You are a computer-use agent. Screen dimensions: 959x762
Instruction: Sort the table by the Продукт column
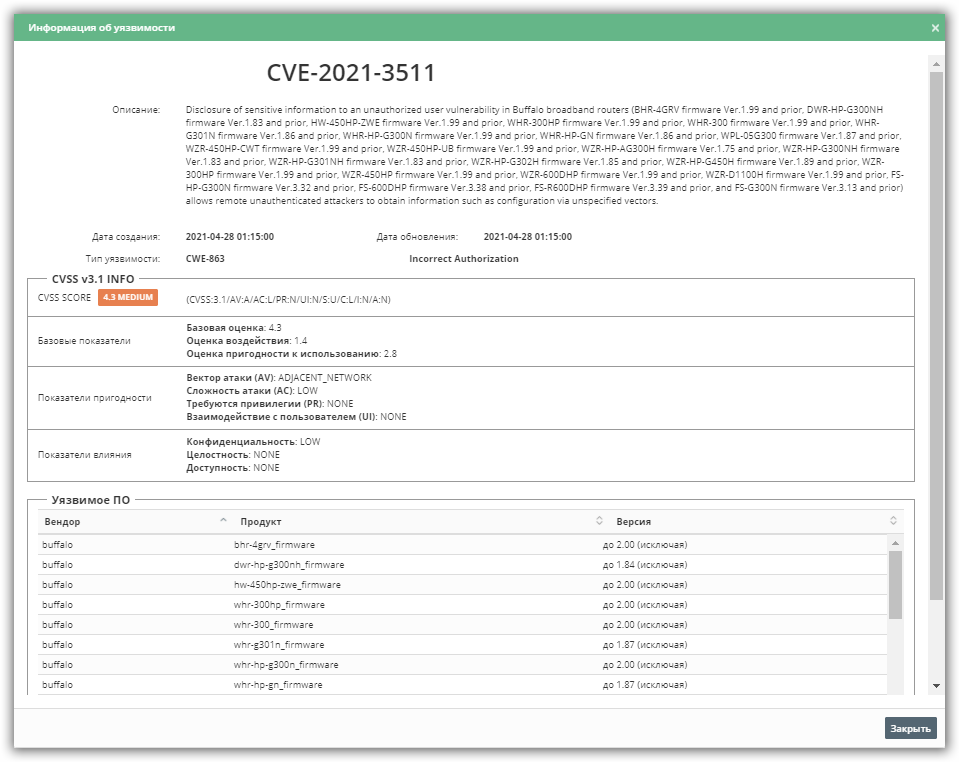coord(421,522)
